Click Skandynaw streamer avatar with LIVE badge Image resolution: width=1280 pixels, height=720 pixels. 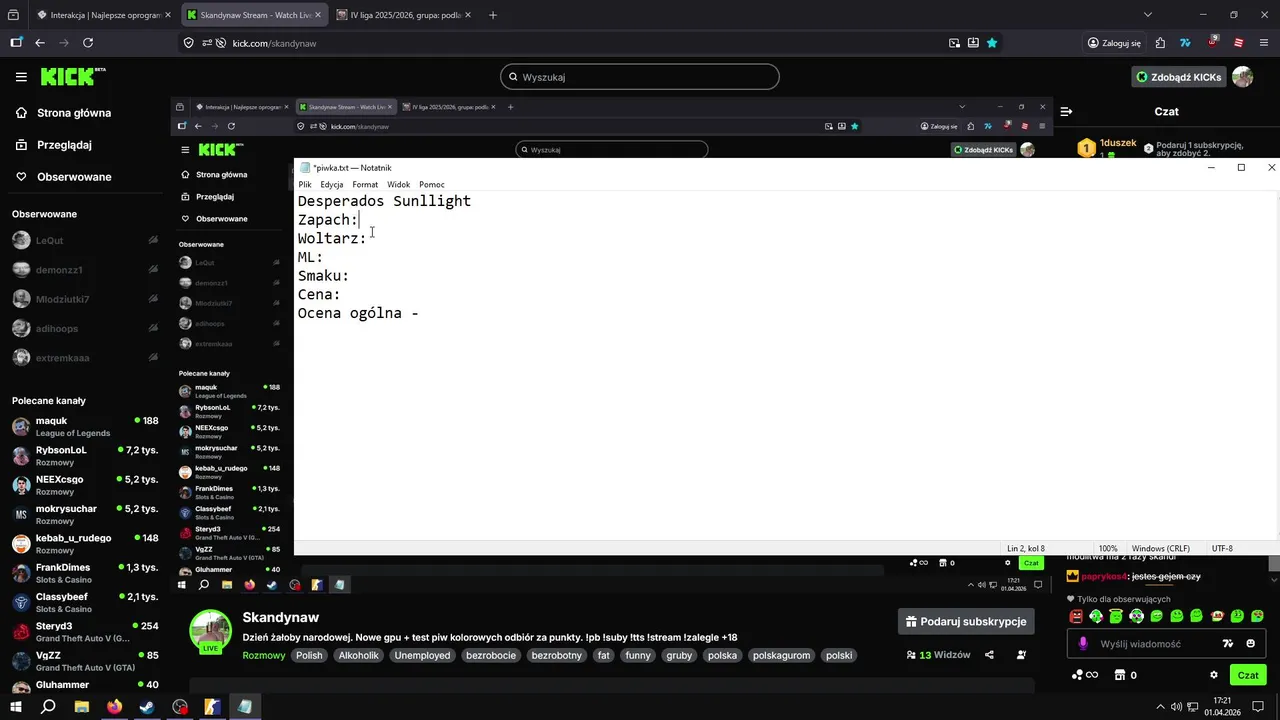pos(211,631)
